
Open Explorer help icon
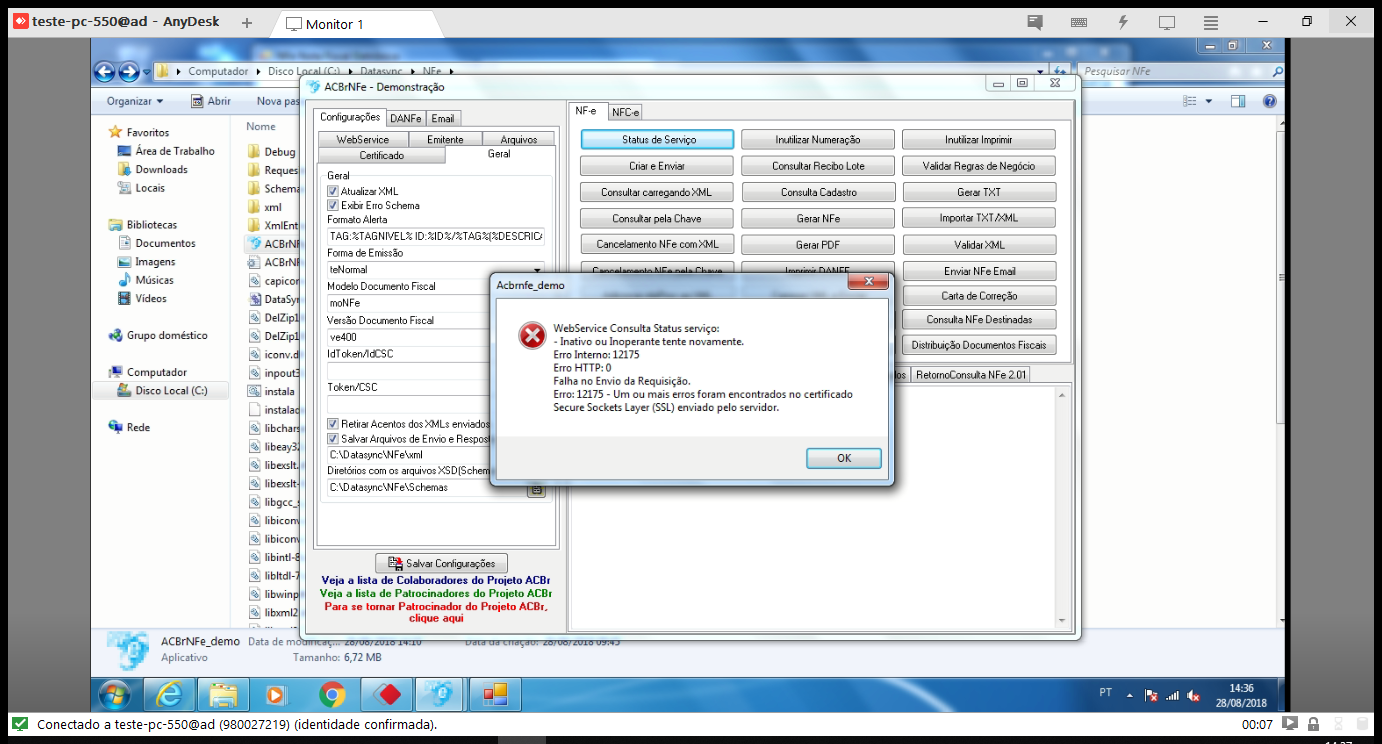click(x=1269, y=101)
